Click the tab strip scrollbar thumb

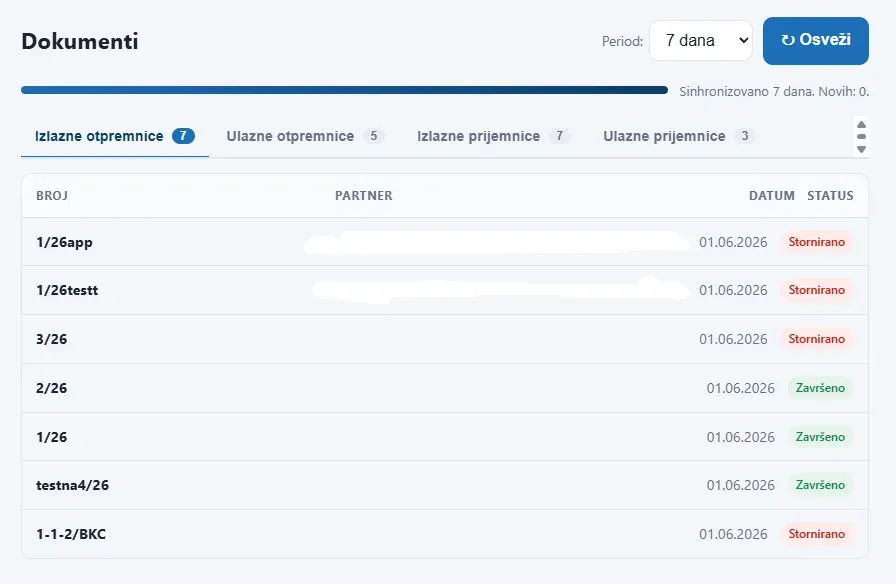[861, 137]
